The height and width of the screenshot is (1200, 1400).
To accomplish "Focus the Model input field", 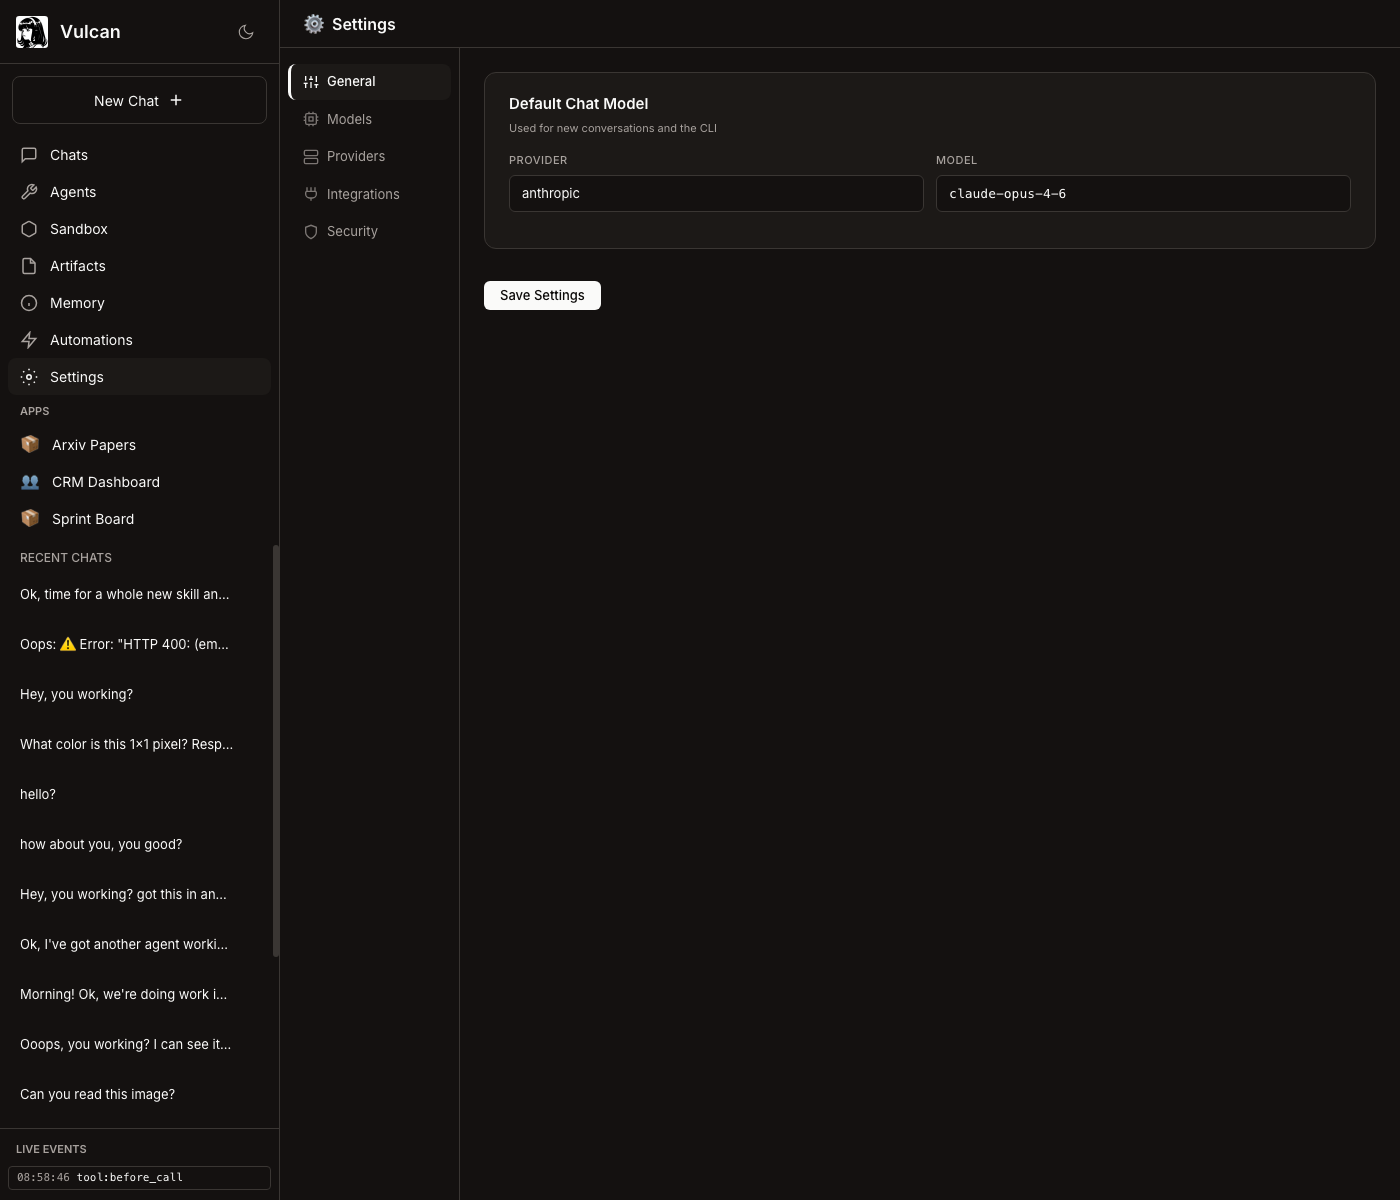I will (x=1143, y=194).
